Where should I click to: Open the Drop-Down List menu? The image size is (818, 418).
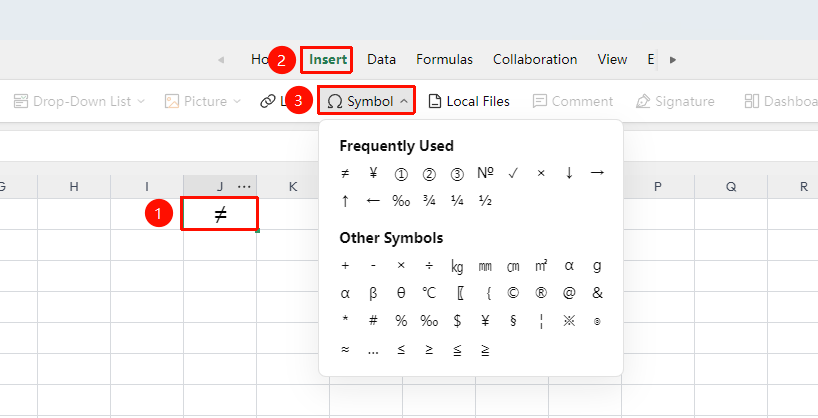(79, 101)
